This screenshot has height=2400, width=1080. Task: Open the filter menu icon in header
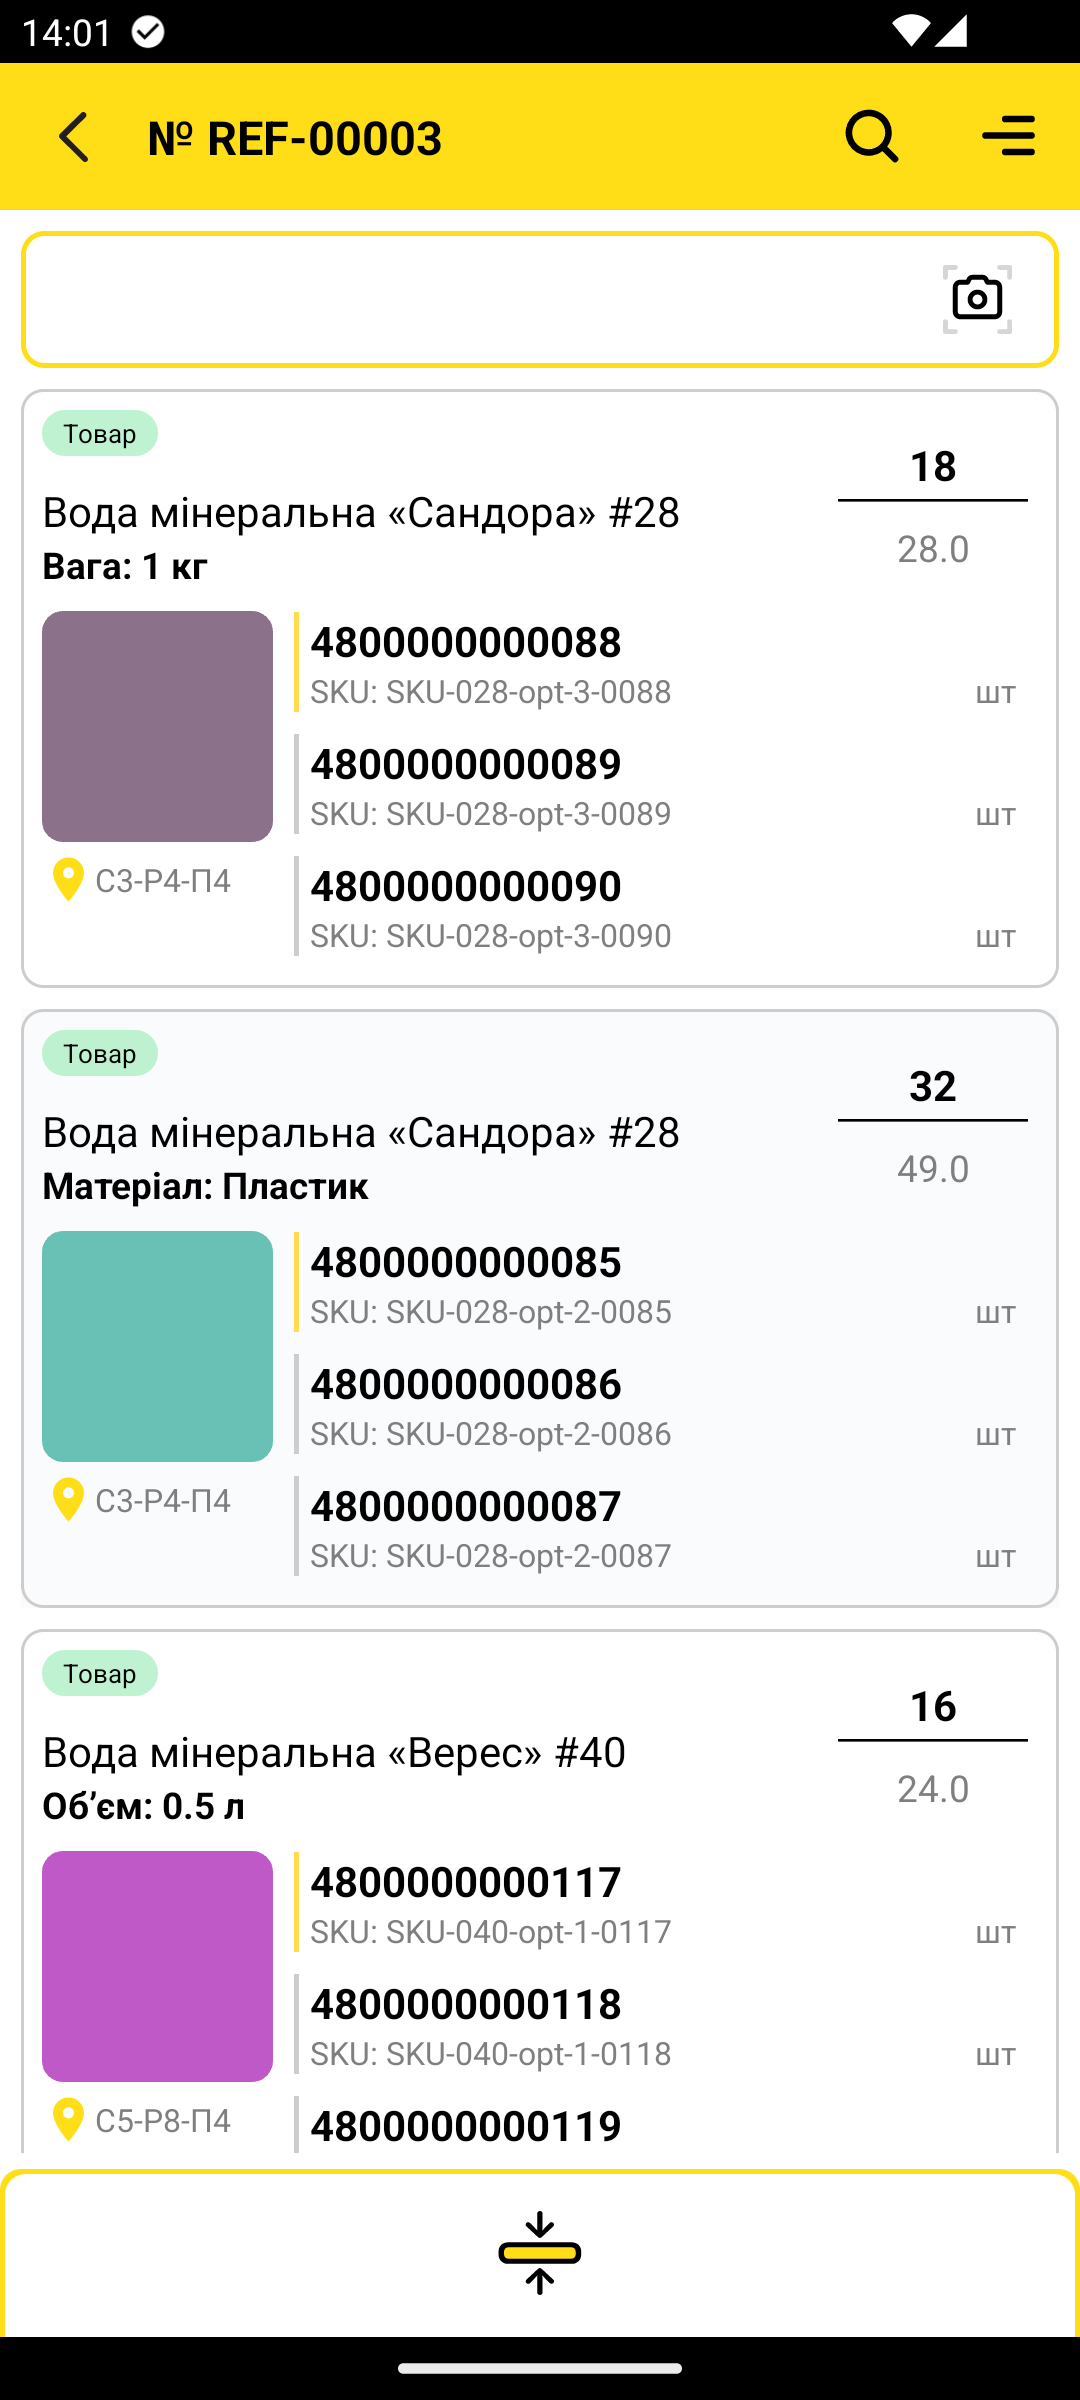(1009, 137)
